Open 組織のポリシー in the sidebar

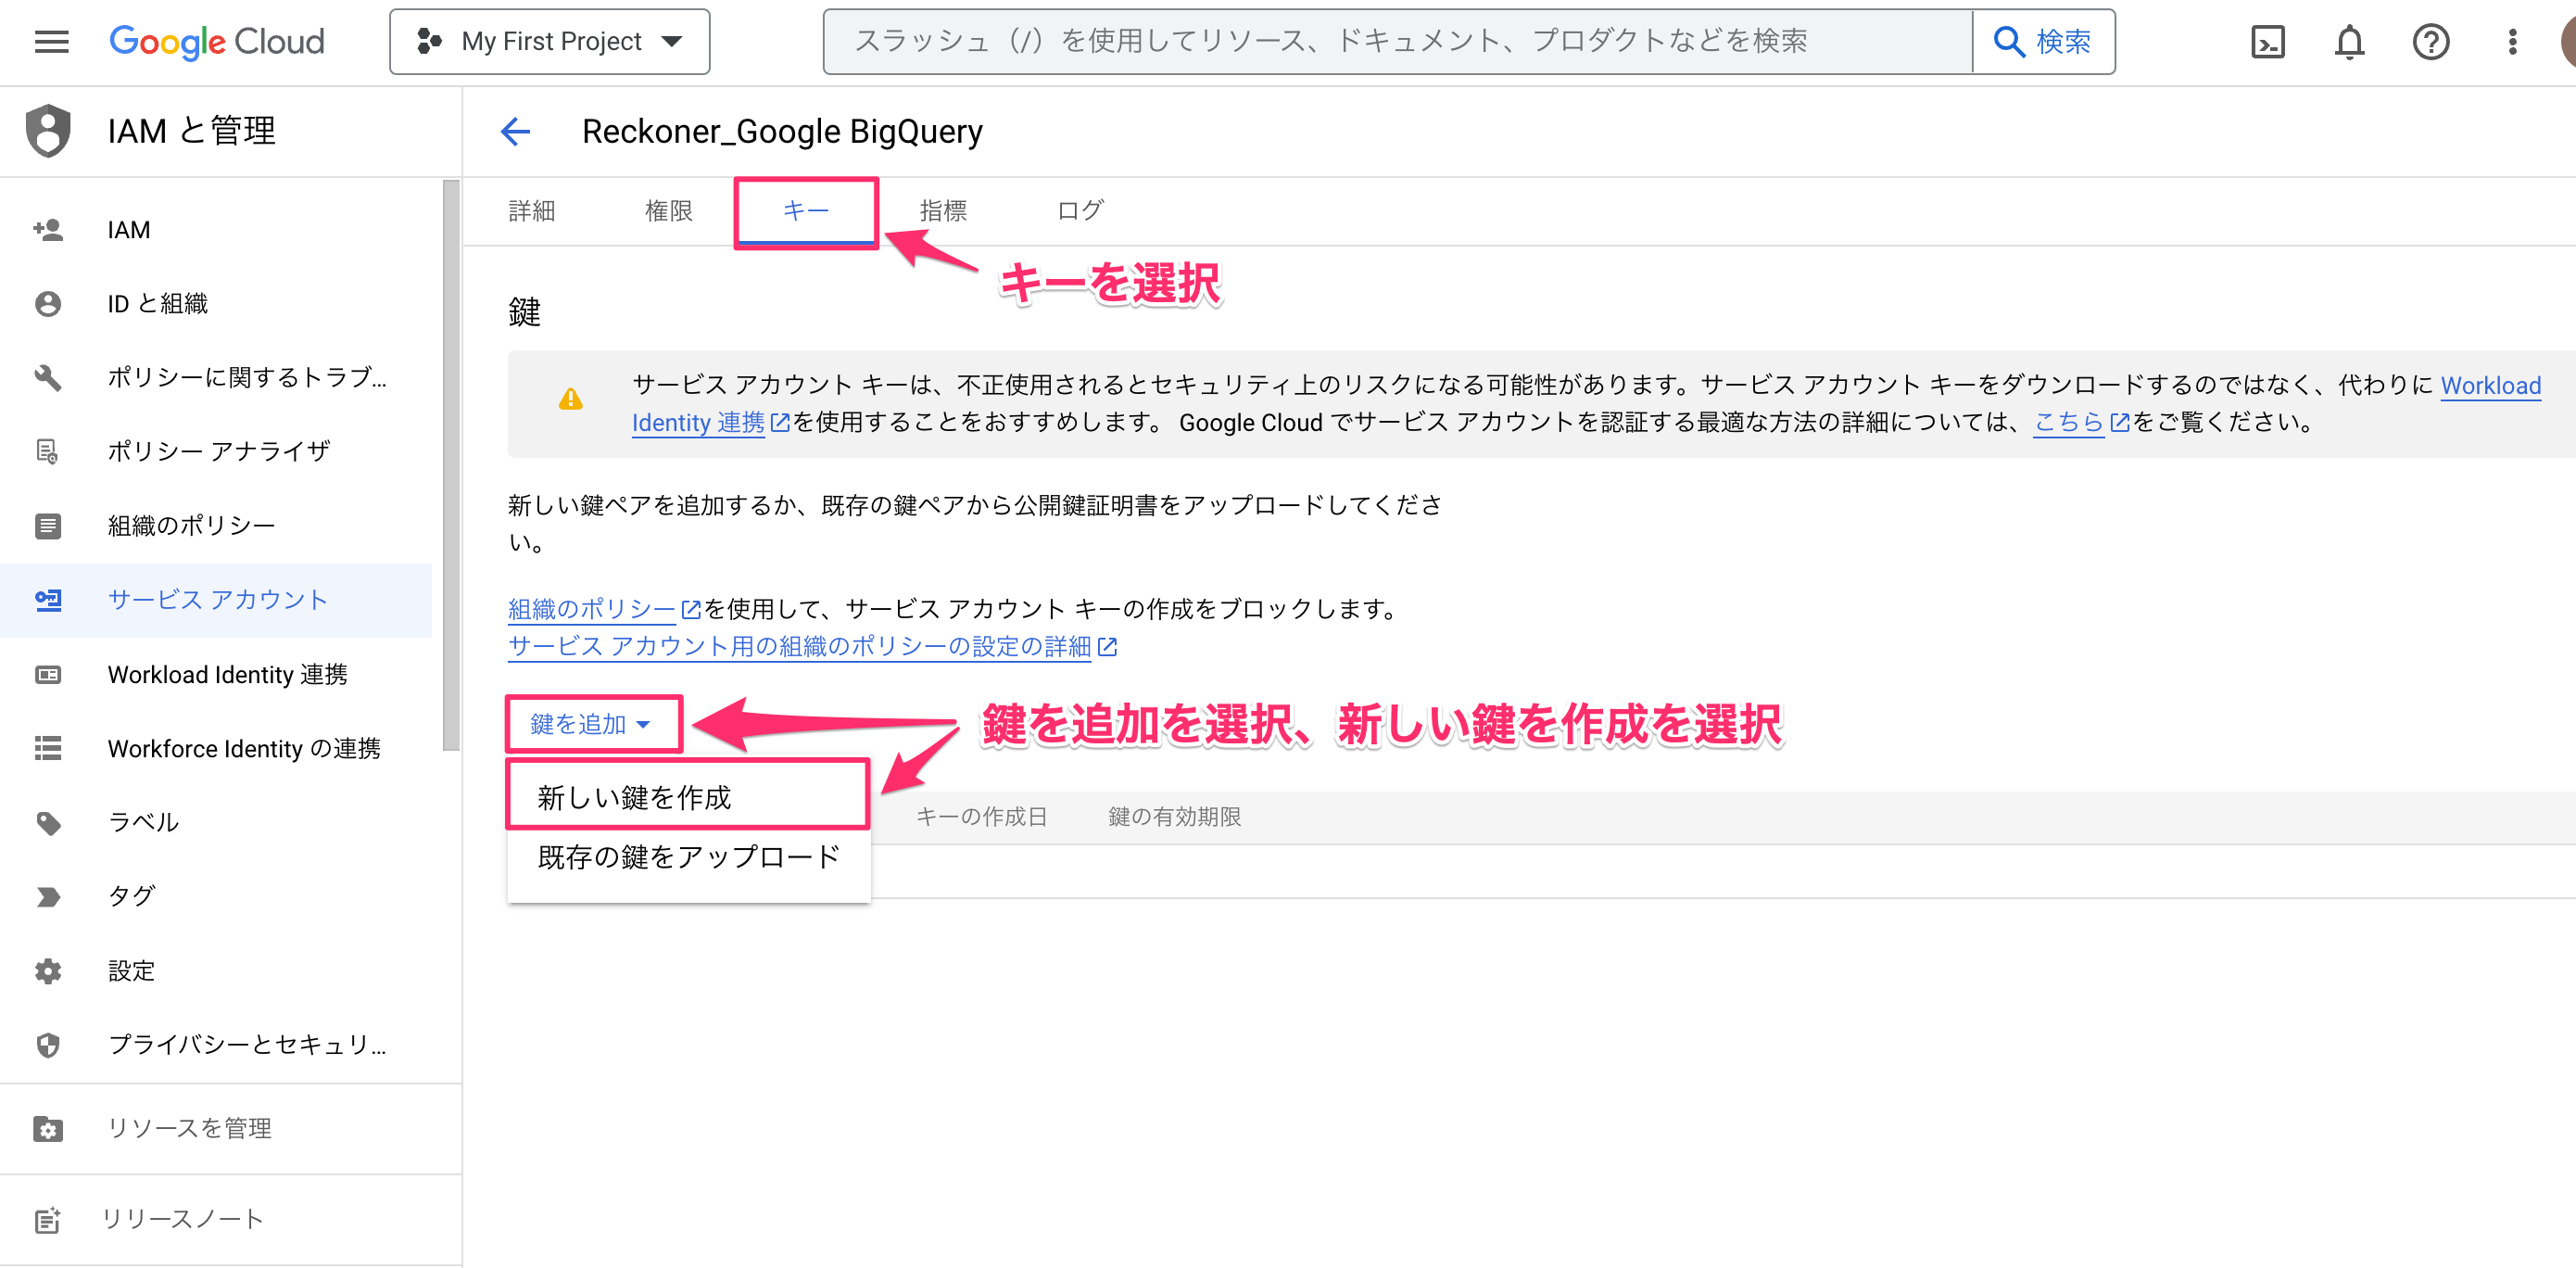[x=216, y=526]
